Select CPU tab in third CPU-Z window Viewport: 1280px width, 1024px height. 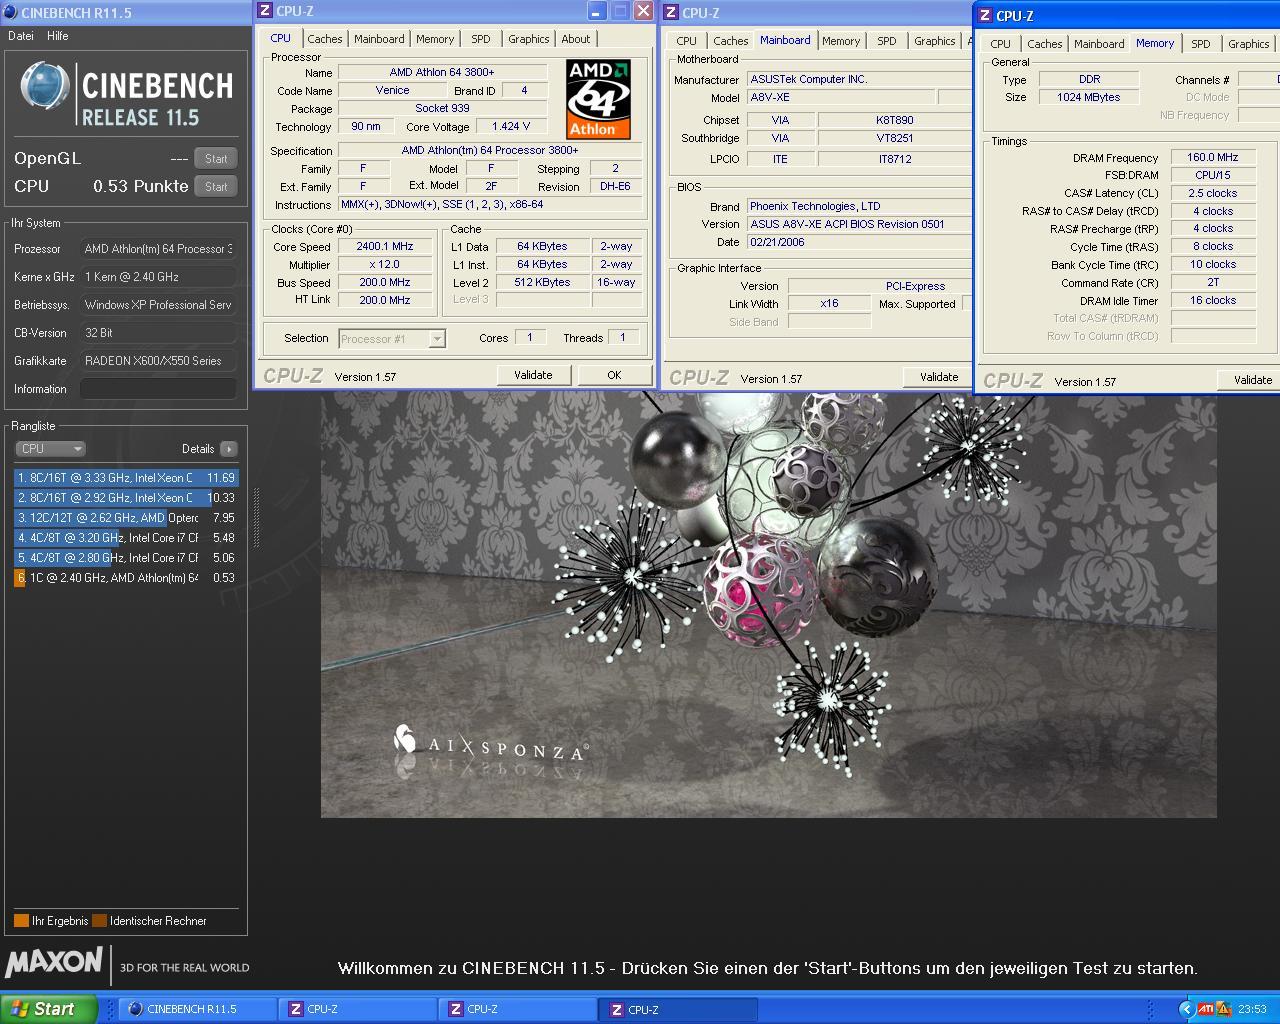1000,44
